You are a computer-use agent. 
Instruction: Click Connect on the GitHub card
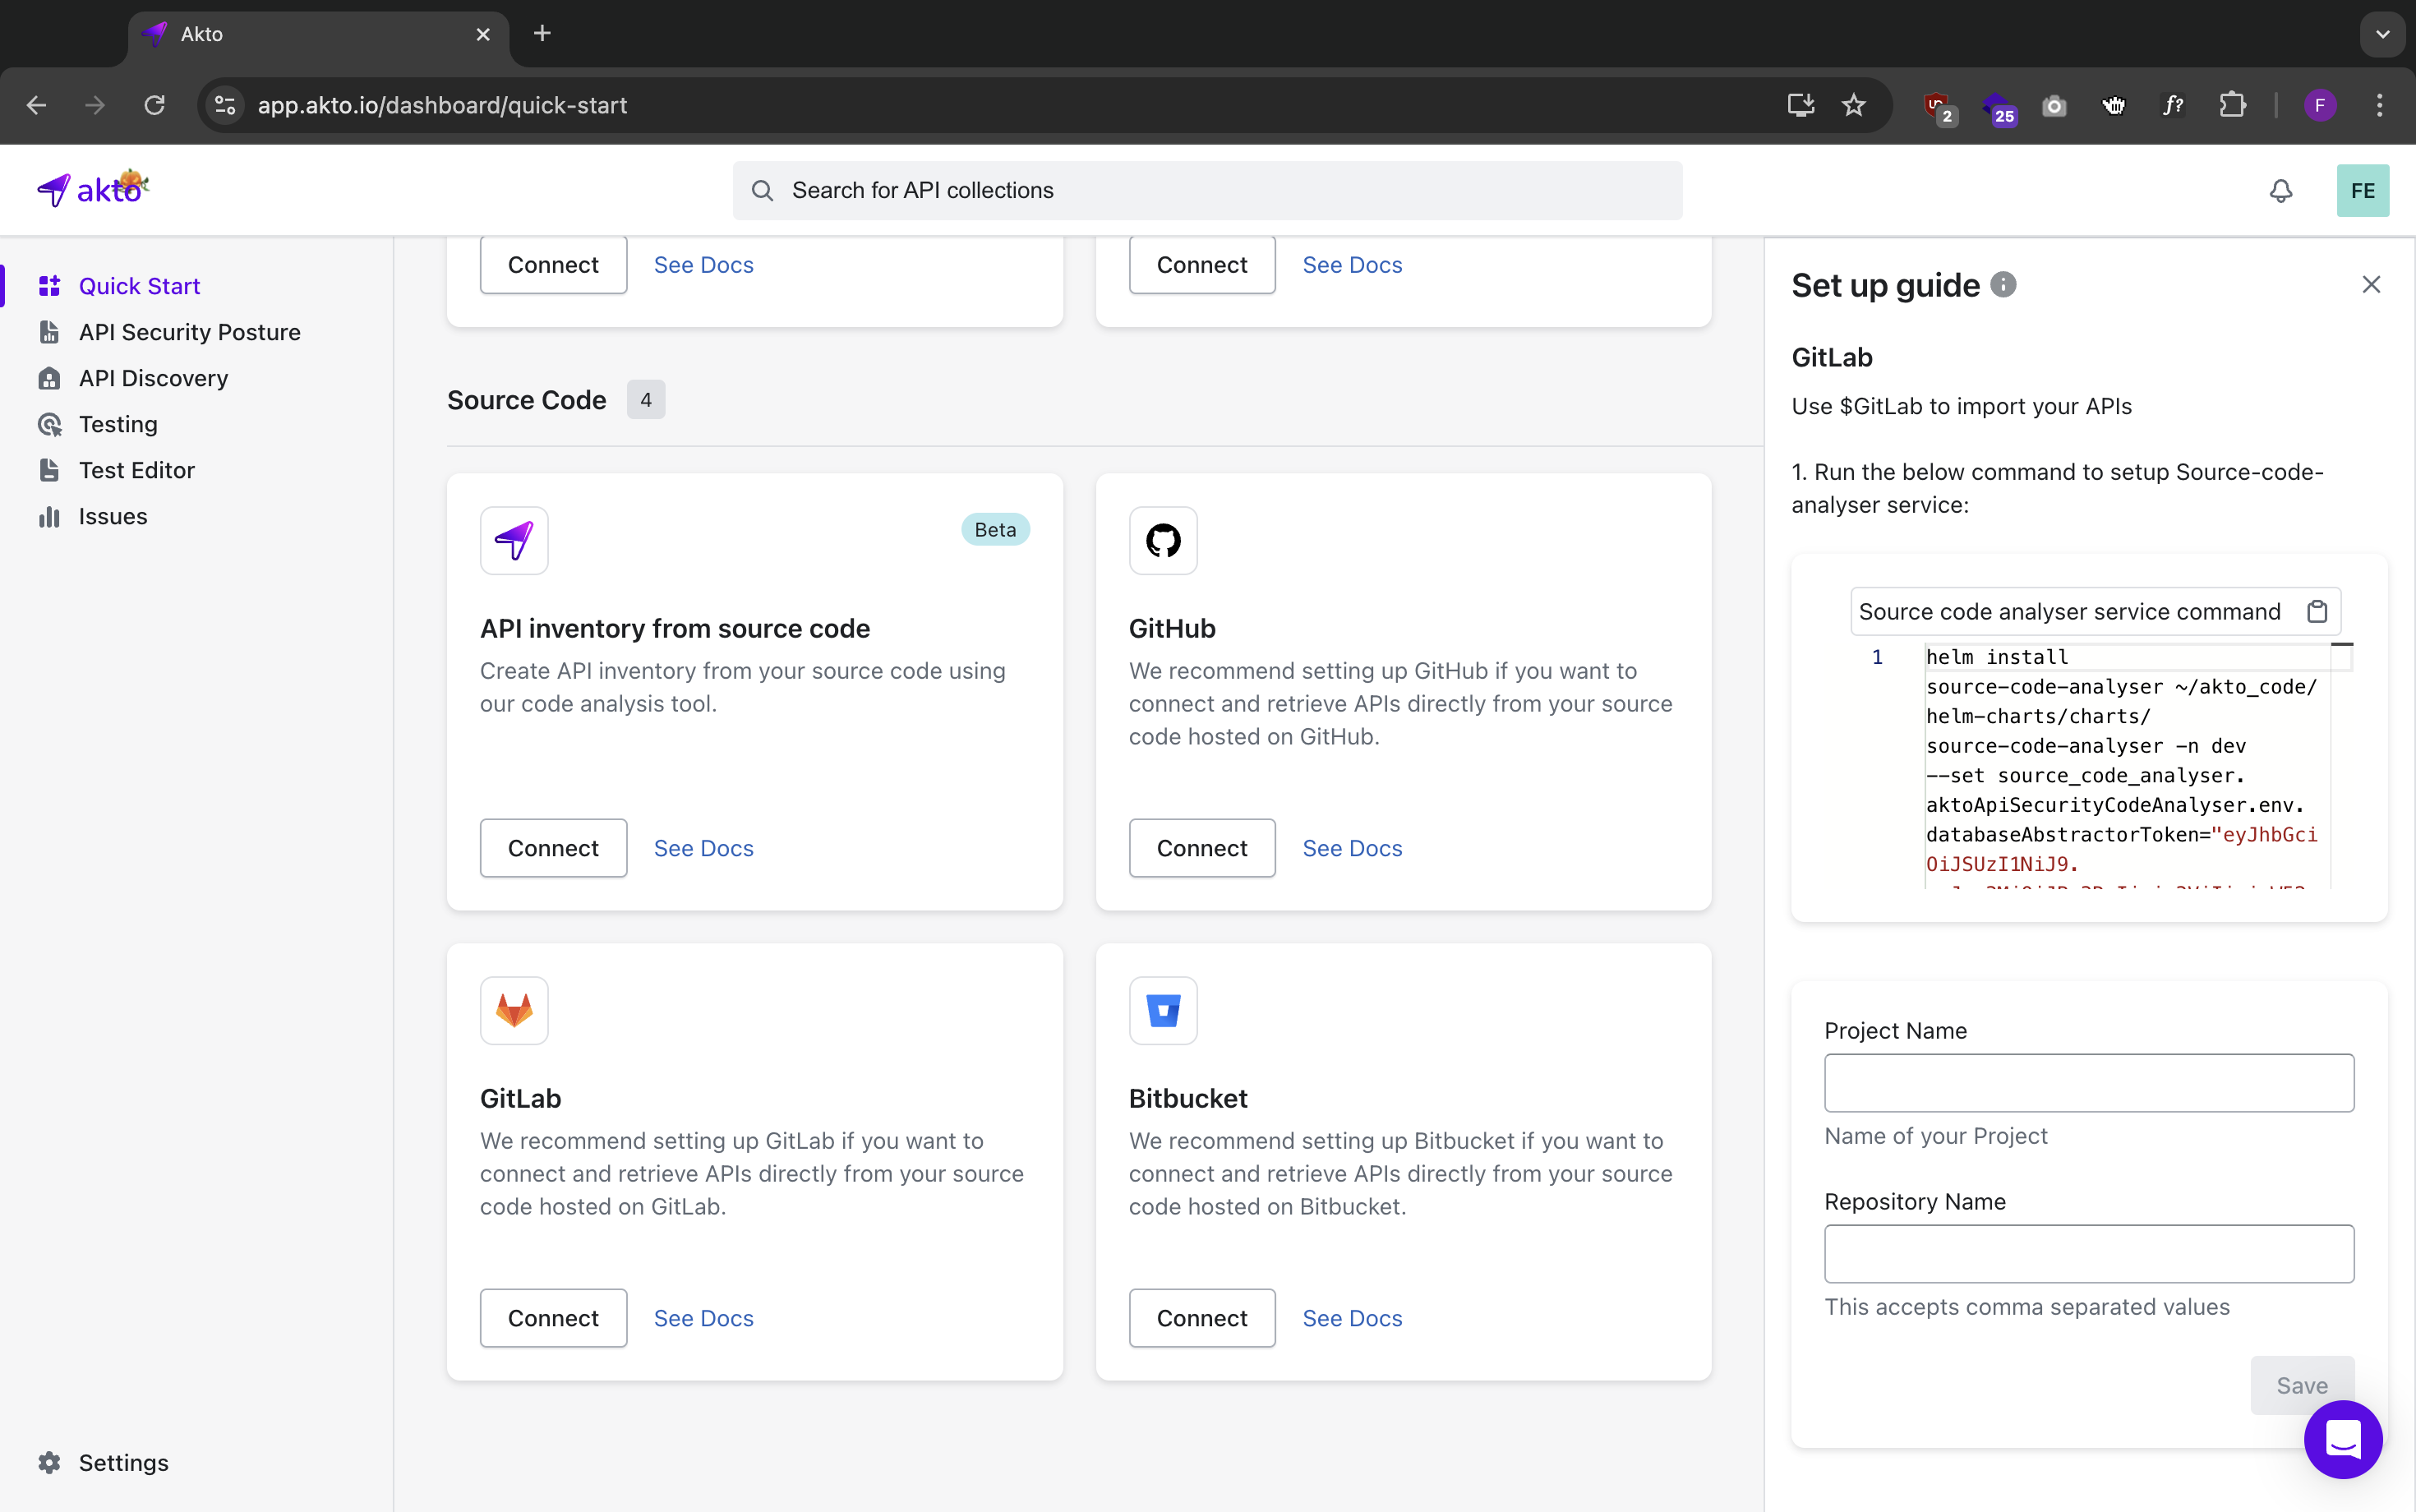pos(1201,848)
